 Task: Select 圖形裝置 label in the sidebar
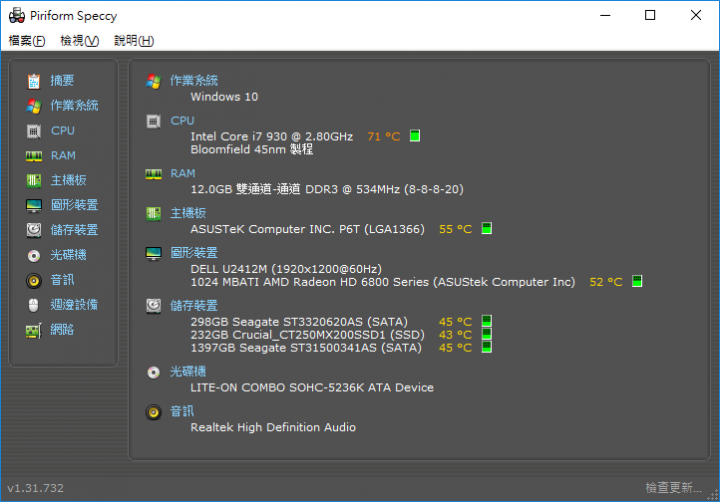point(74,205)
